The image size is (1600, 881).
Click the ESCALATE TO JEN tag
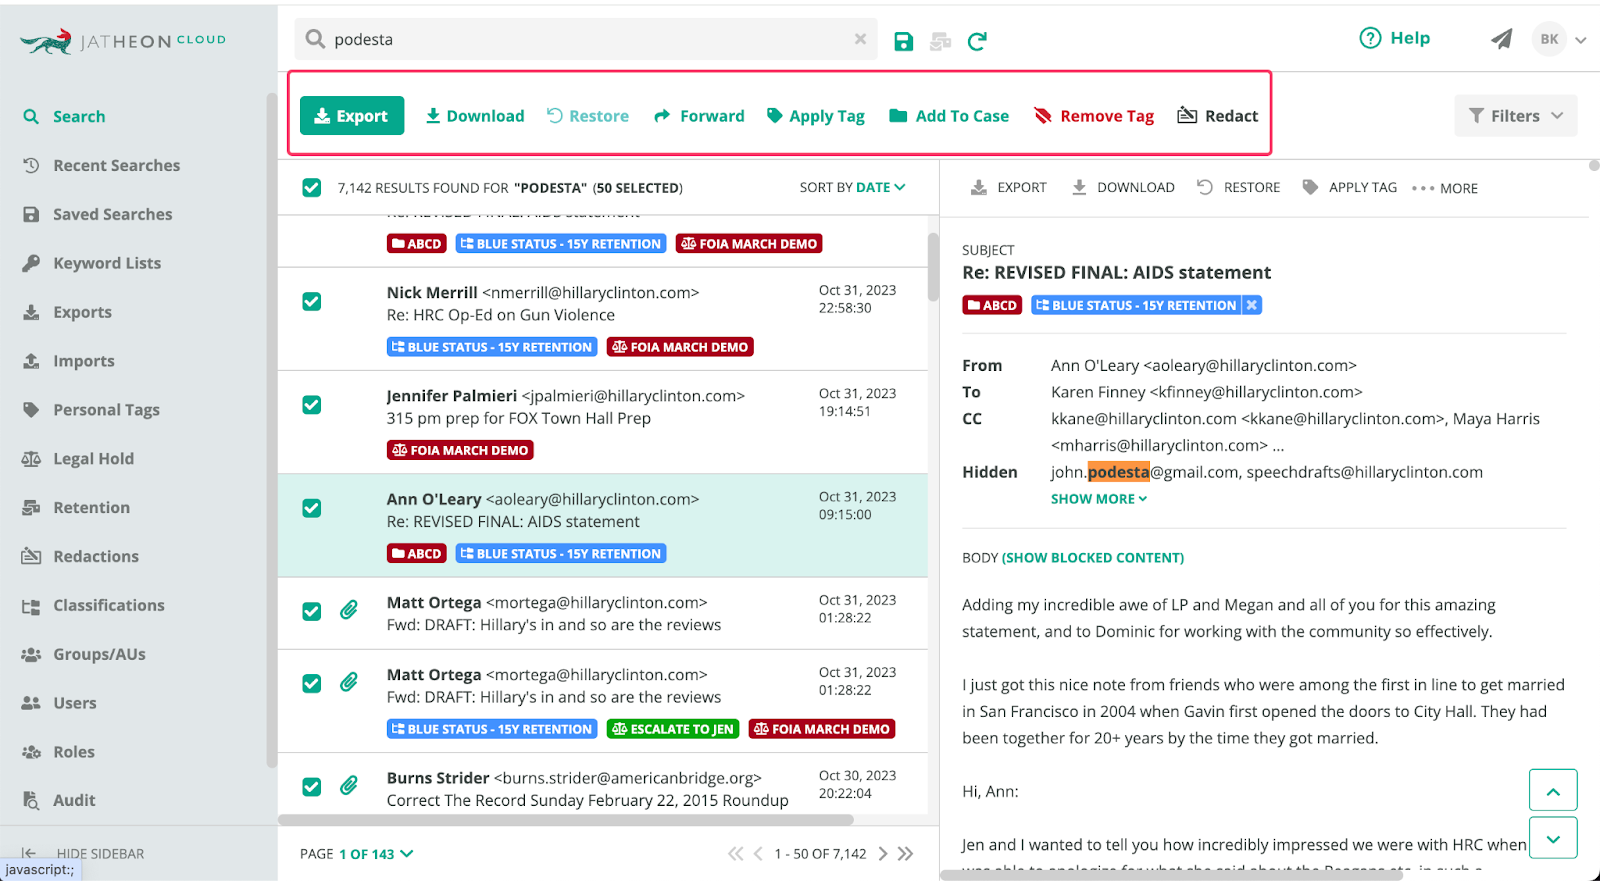[673, 729]
